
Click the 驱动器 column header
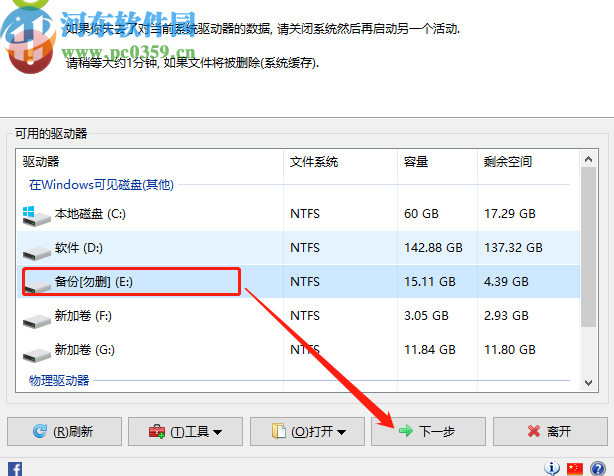pyautogui.click(x=150, y=162)
